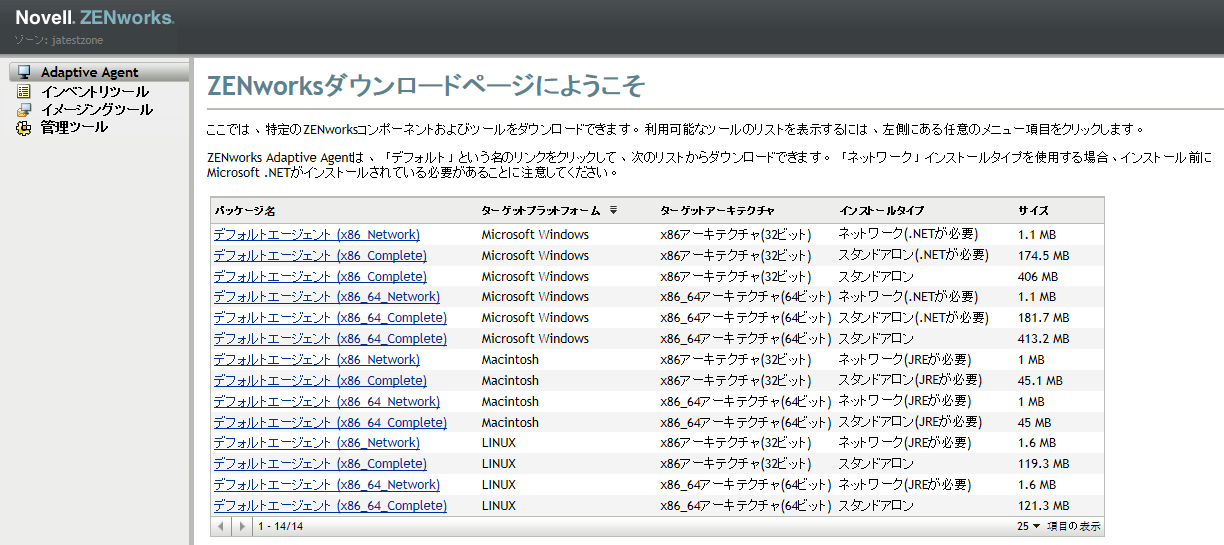Click the sort arrow beside ターゲットプラットフォーム
The width and height of the screenshot is (1224, 545).
613,211
